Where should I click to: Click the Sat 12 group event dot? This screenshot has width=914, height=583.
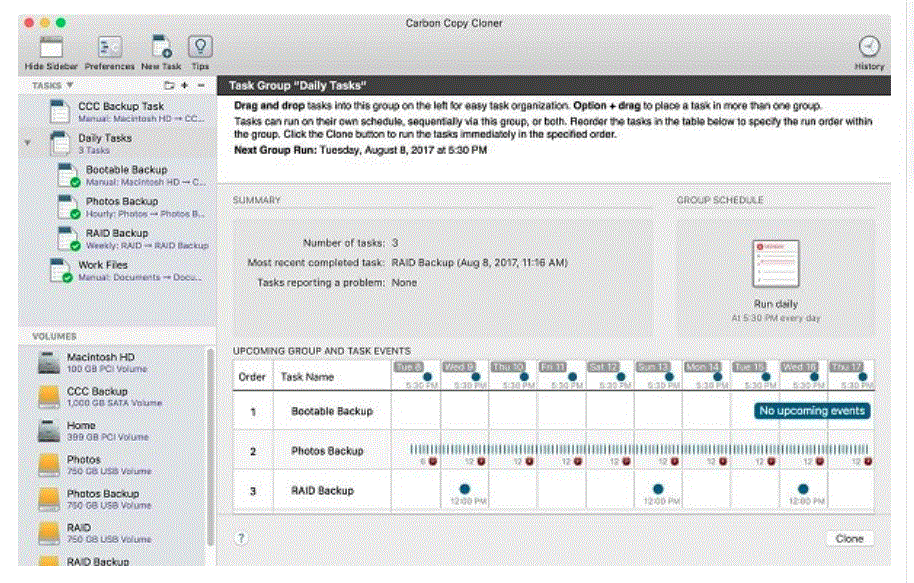tap(621, 377)
